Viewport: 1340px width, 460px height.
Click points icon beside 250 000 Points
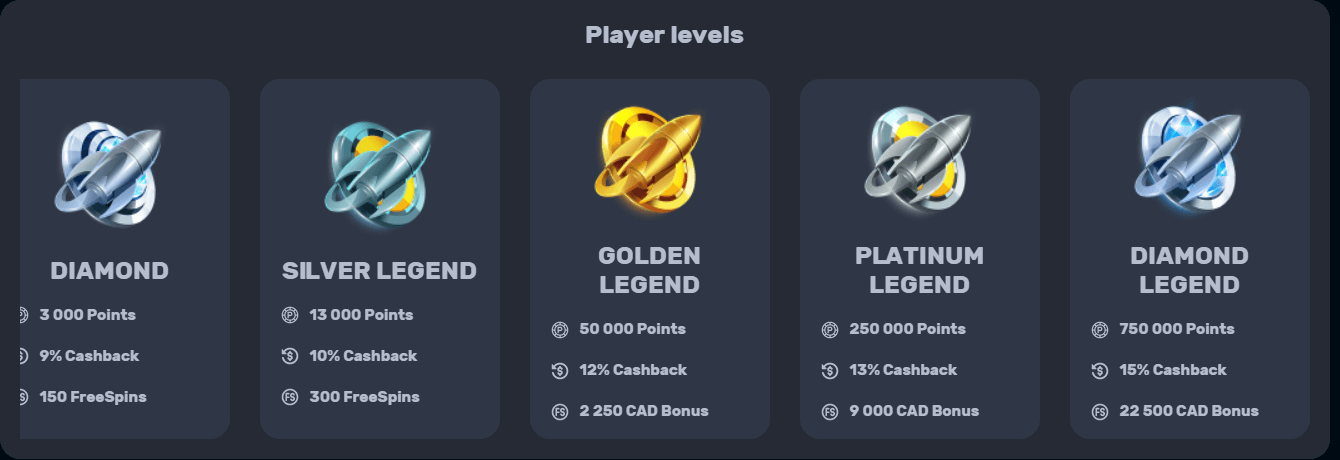(830, 329)
